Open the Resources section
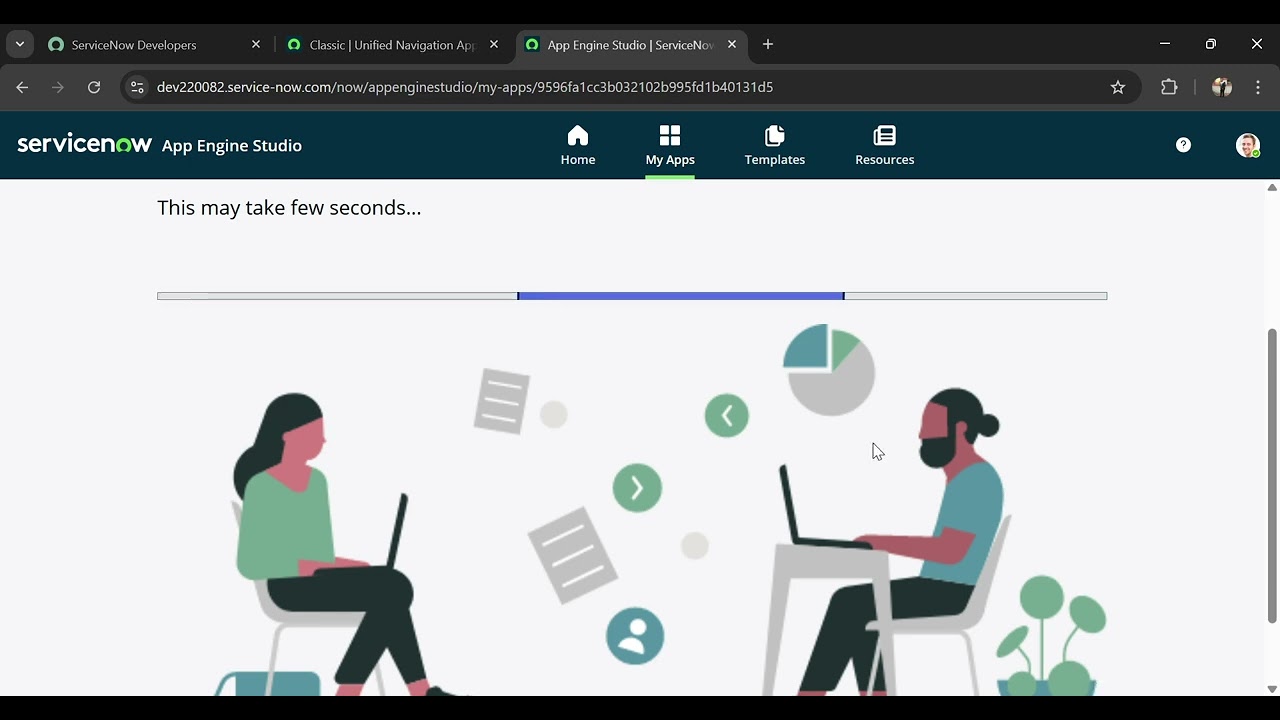This screenshot has height=720, width=1280. pos(885,146)
